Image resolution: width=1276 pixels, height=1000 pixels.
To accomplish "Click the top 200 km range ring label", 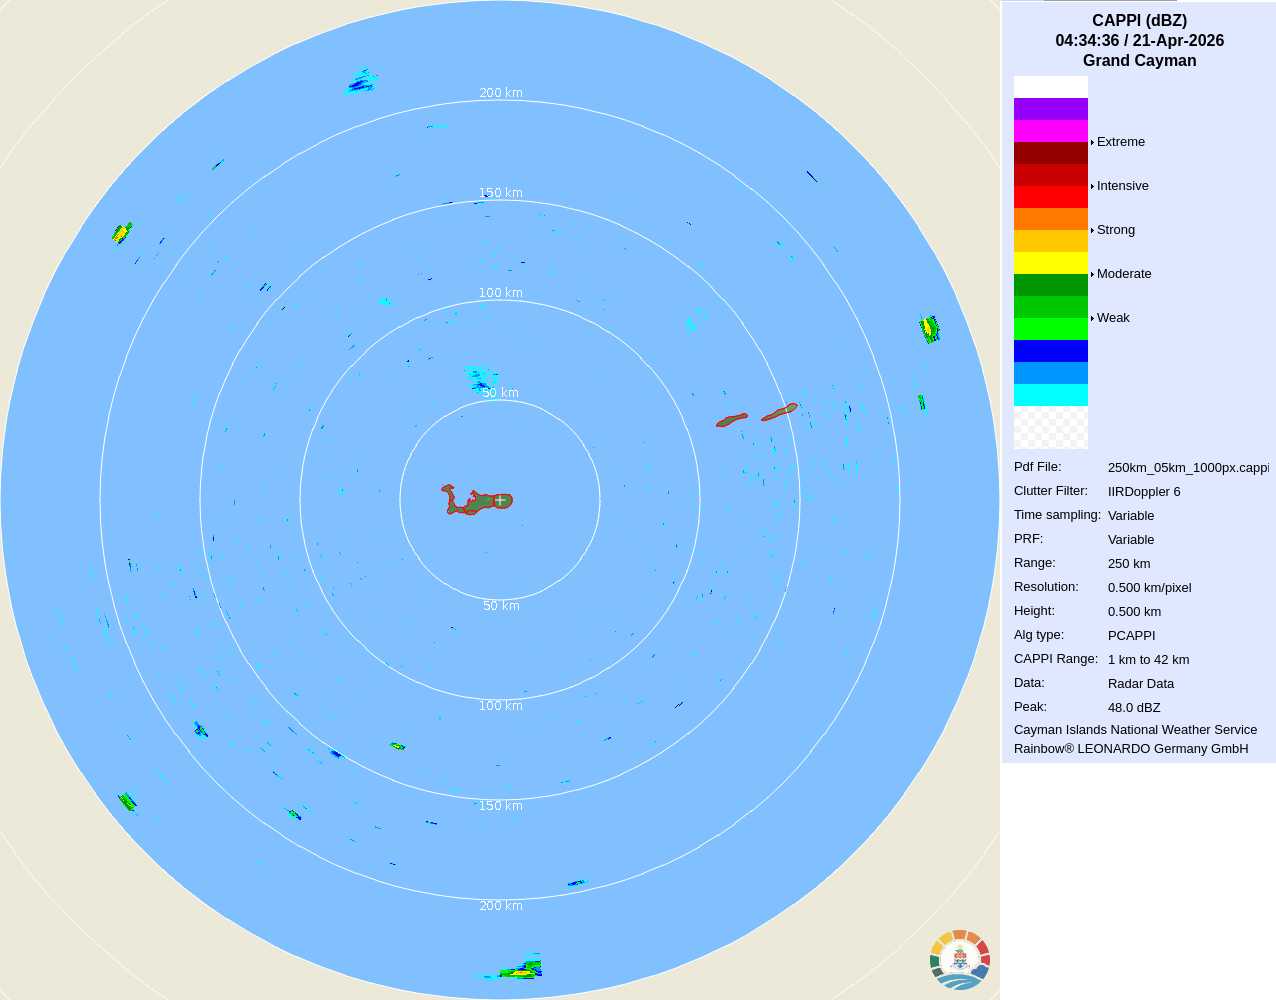I will 500,93.
